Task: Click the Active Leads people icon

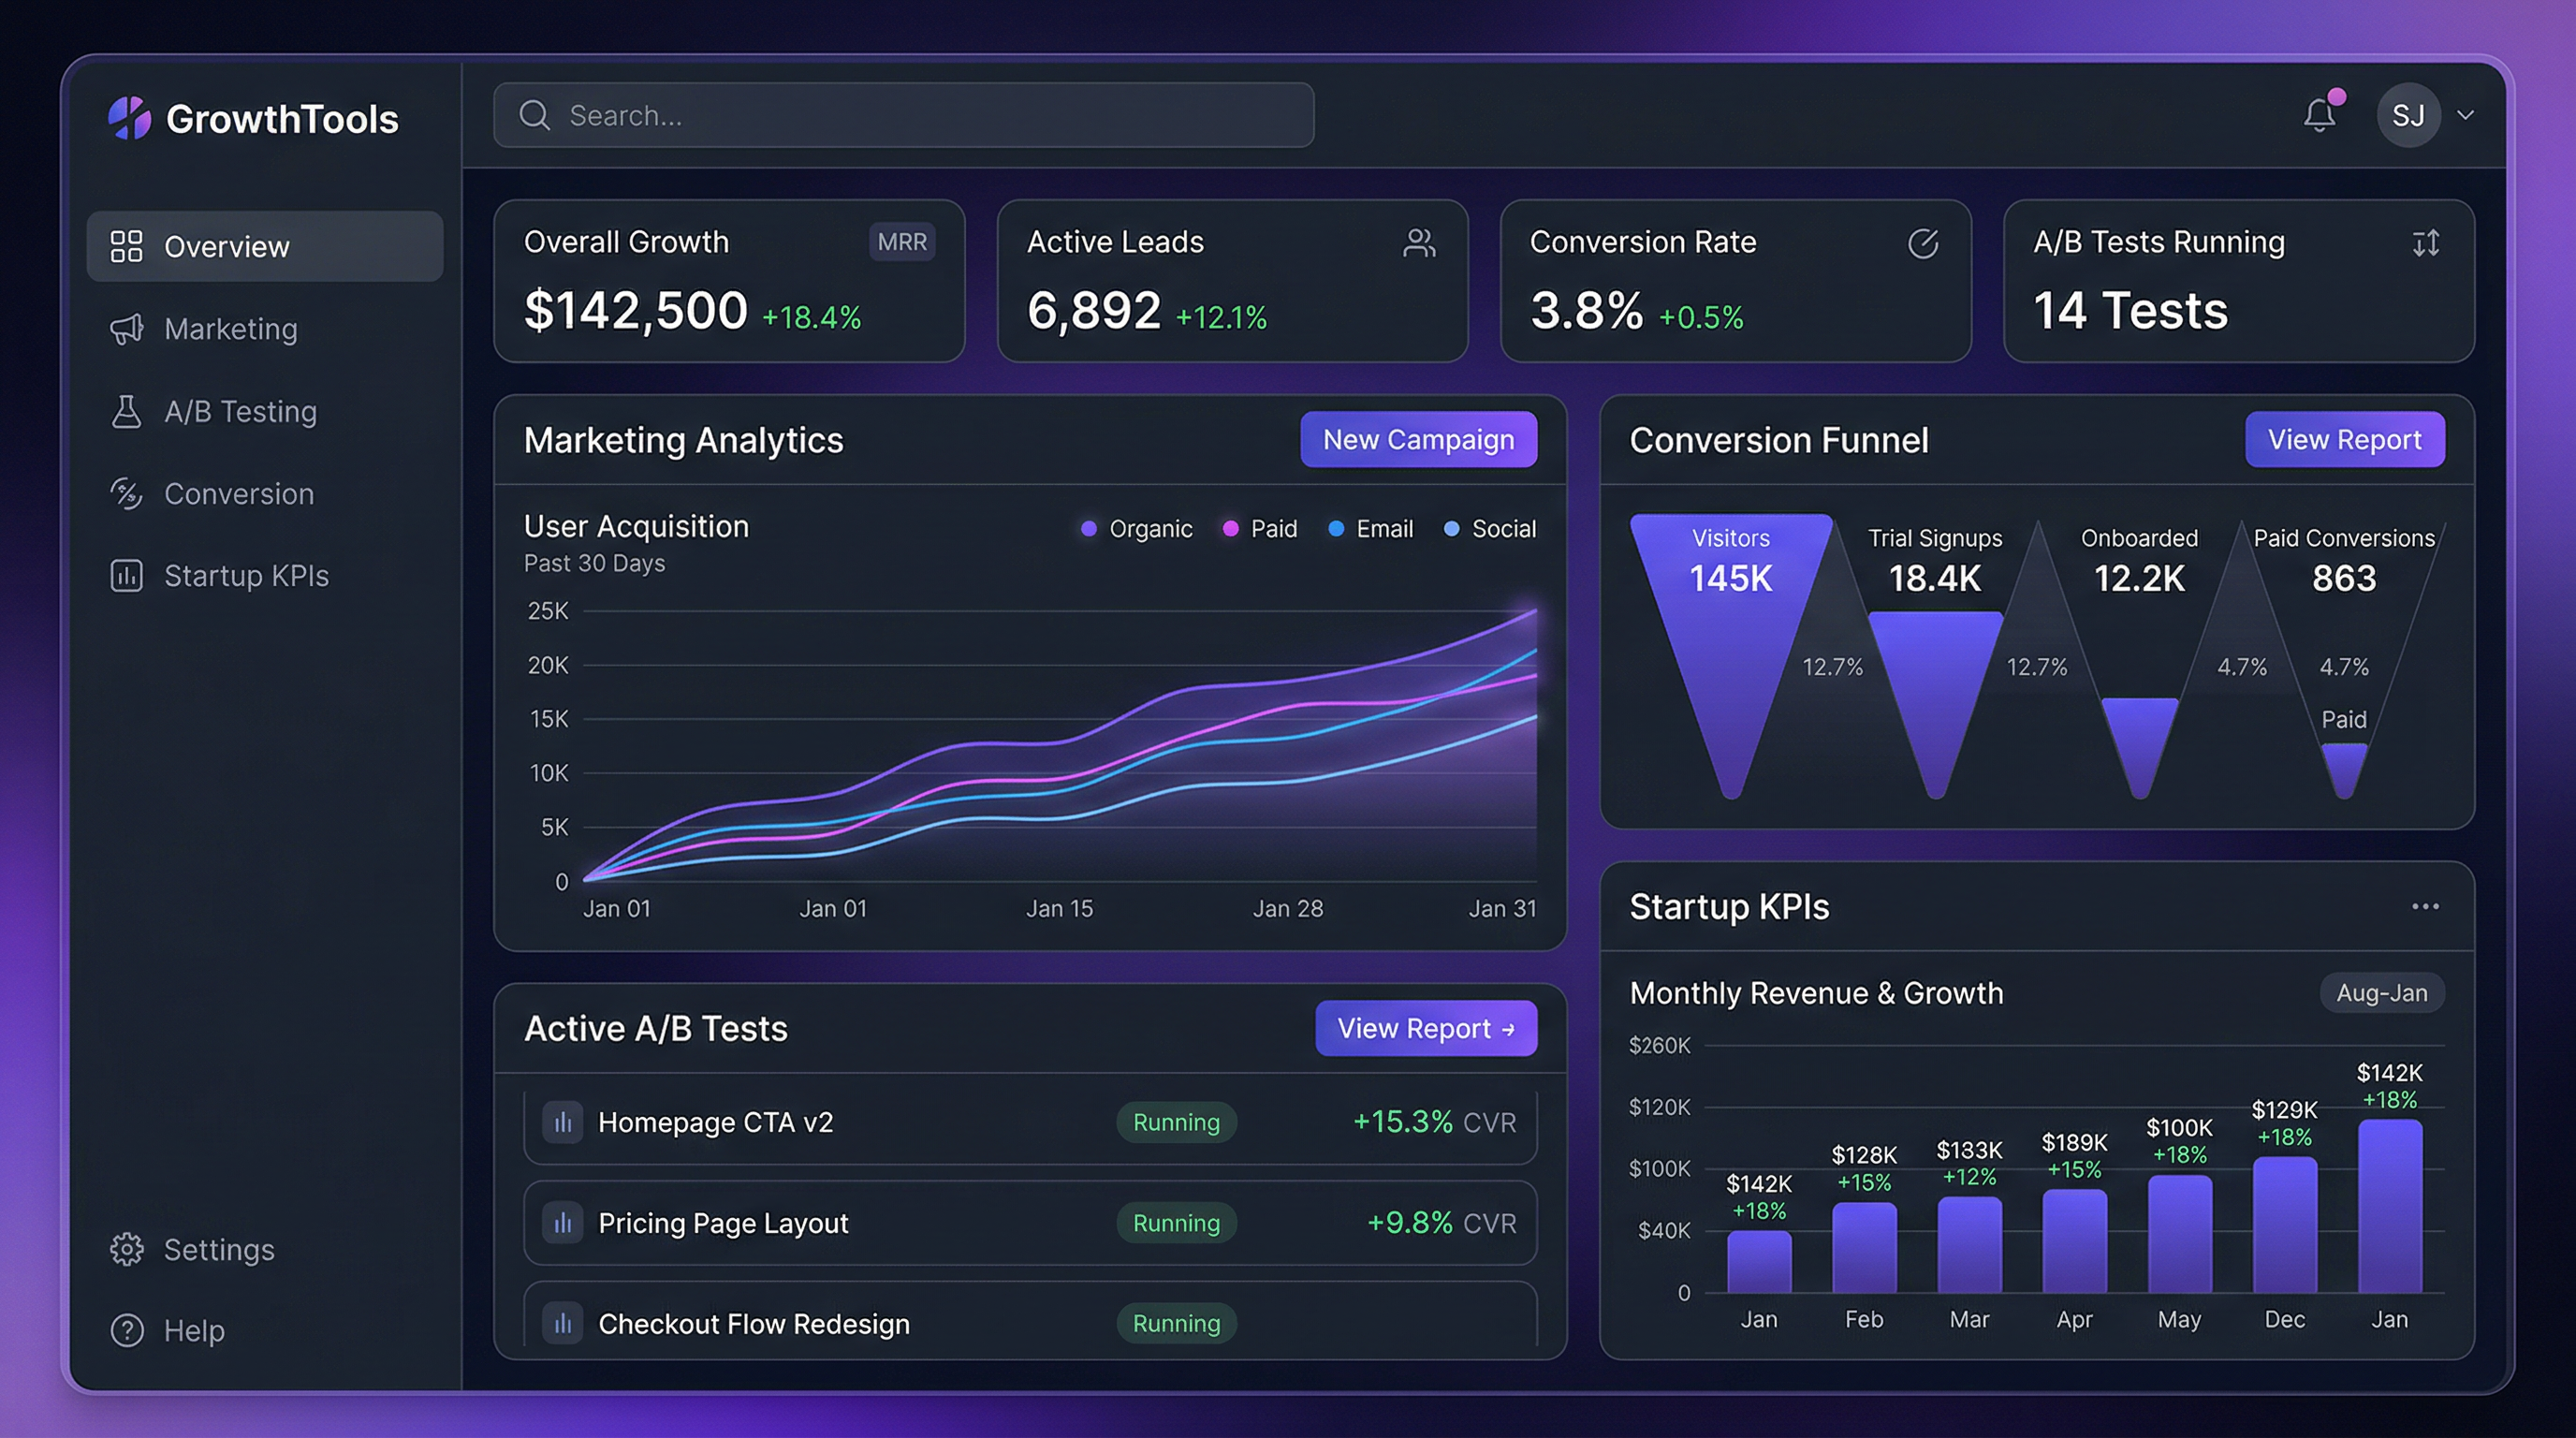Action: coord(1421,242)
